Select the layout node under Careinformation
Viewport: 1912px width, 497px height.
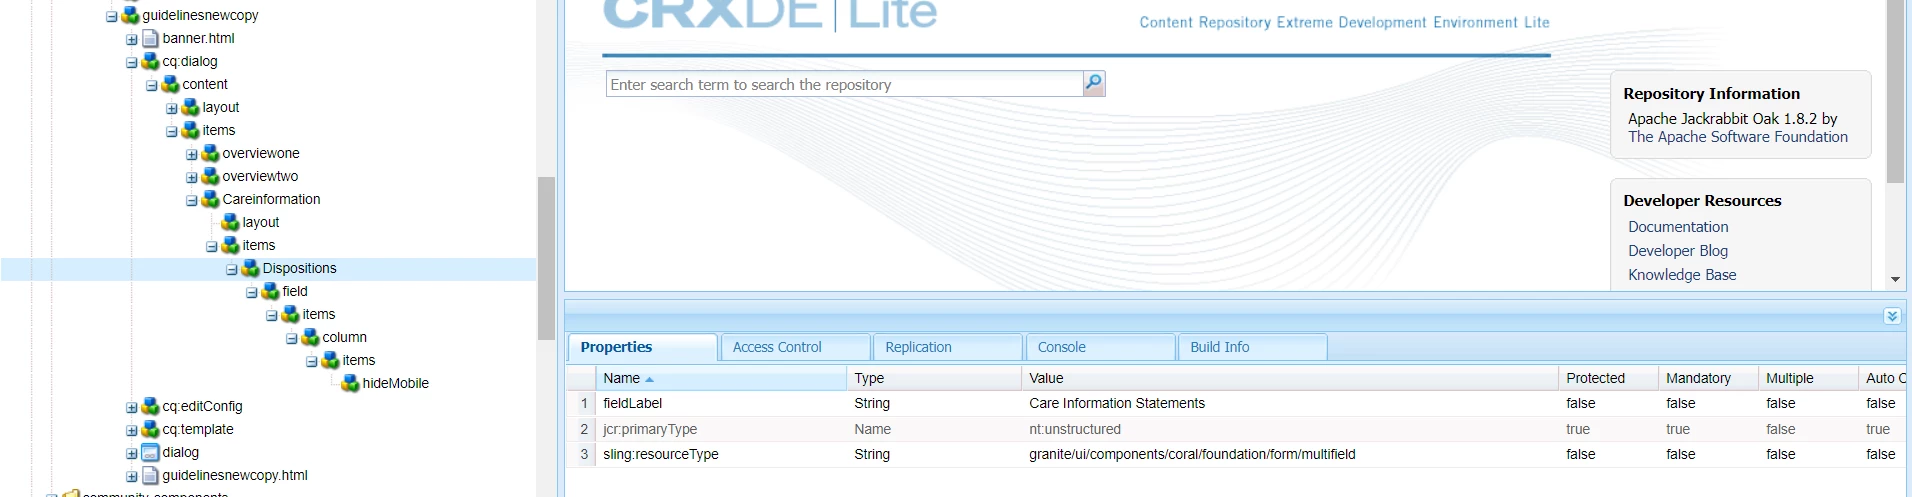(260, 222)
